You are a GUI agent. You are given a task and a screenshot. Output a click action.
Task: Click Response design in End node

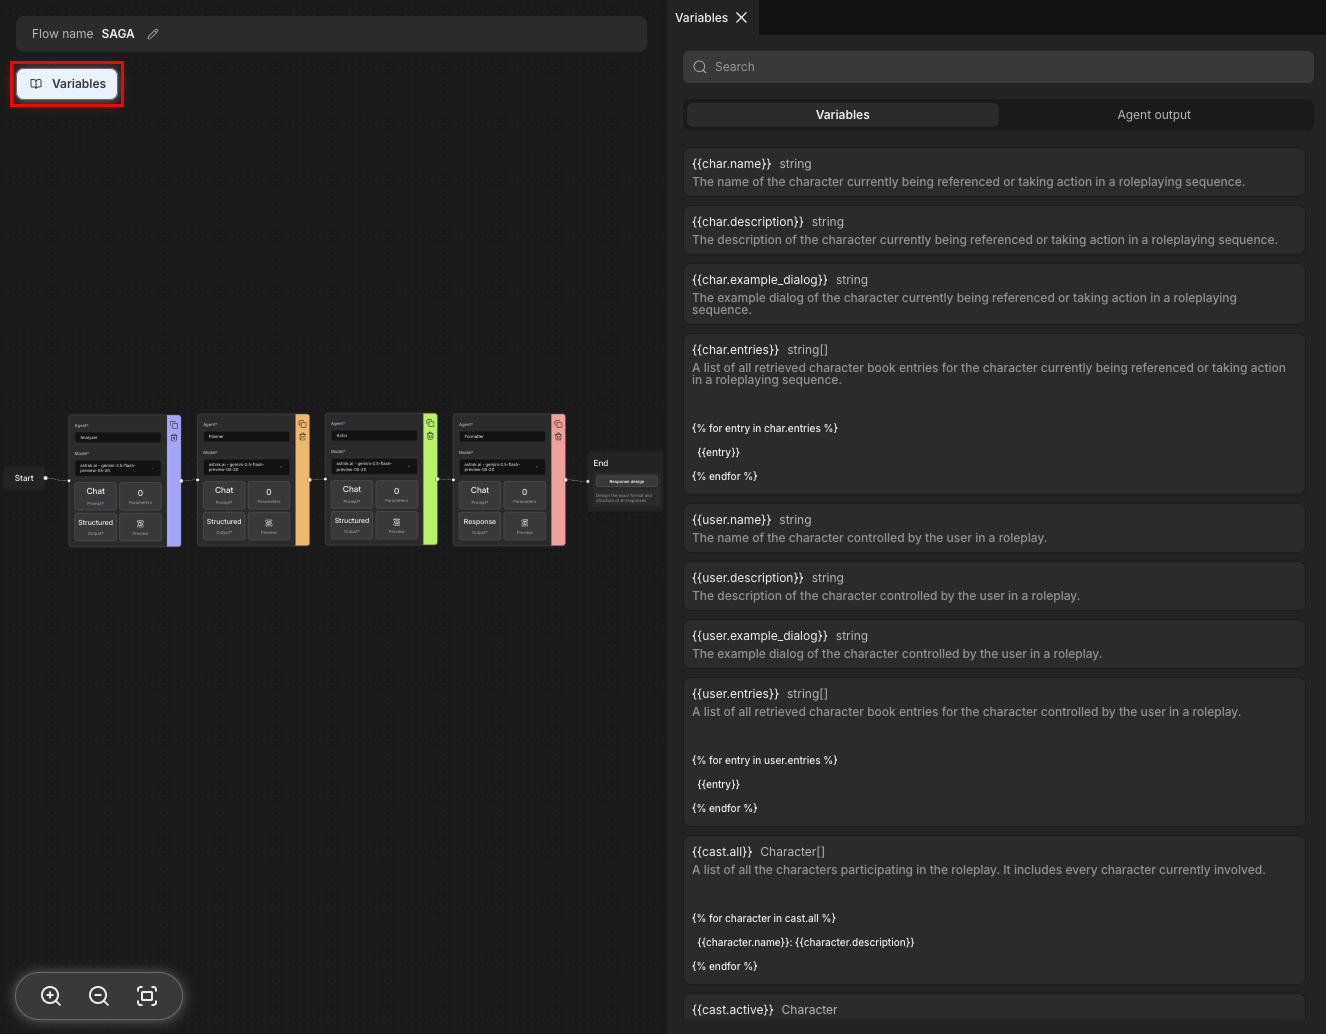(x=627, y=481)
